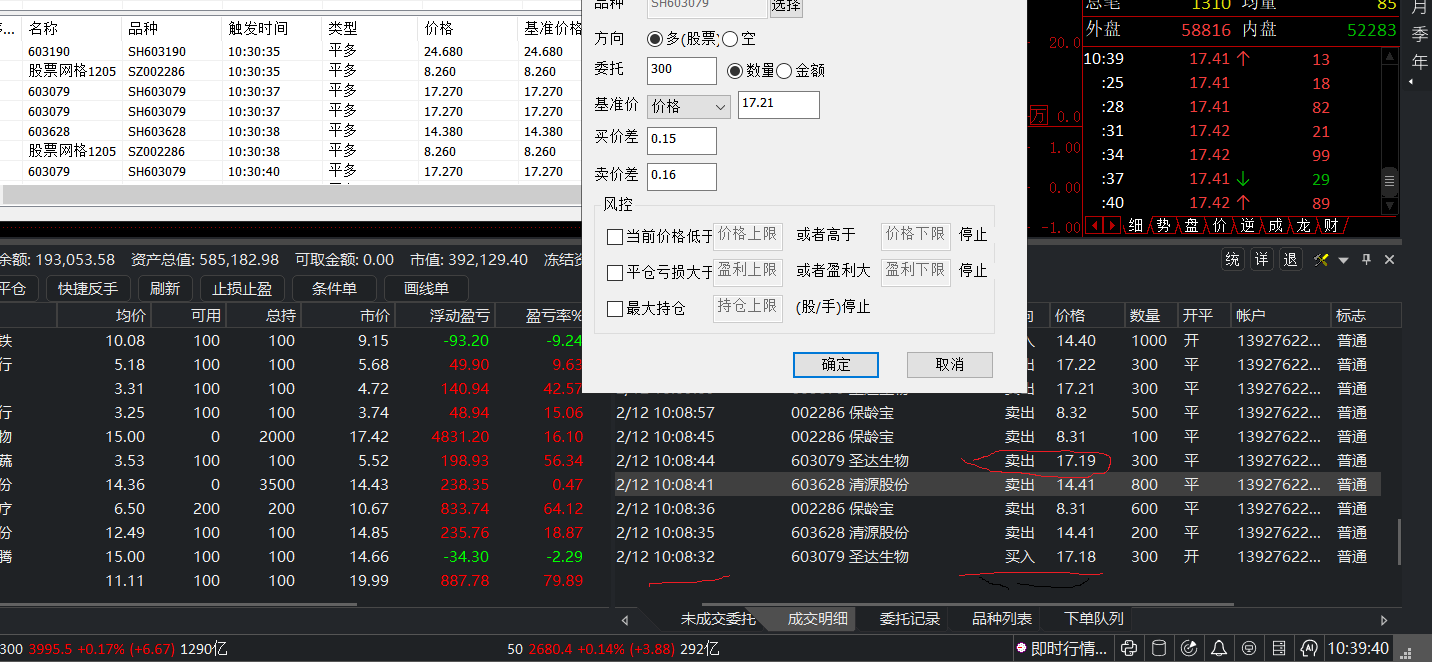The image size is (1432, 665).
Task: Open the radar scan icon in status bar
Action: point(1190,648)
